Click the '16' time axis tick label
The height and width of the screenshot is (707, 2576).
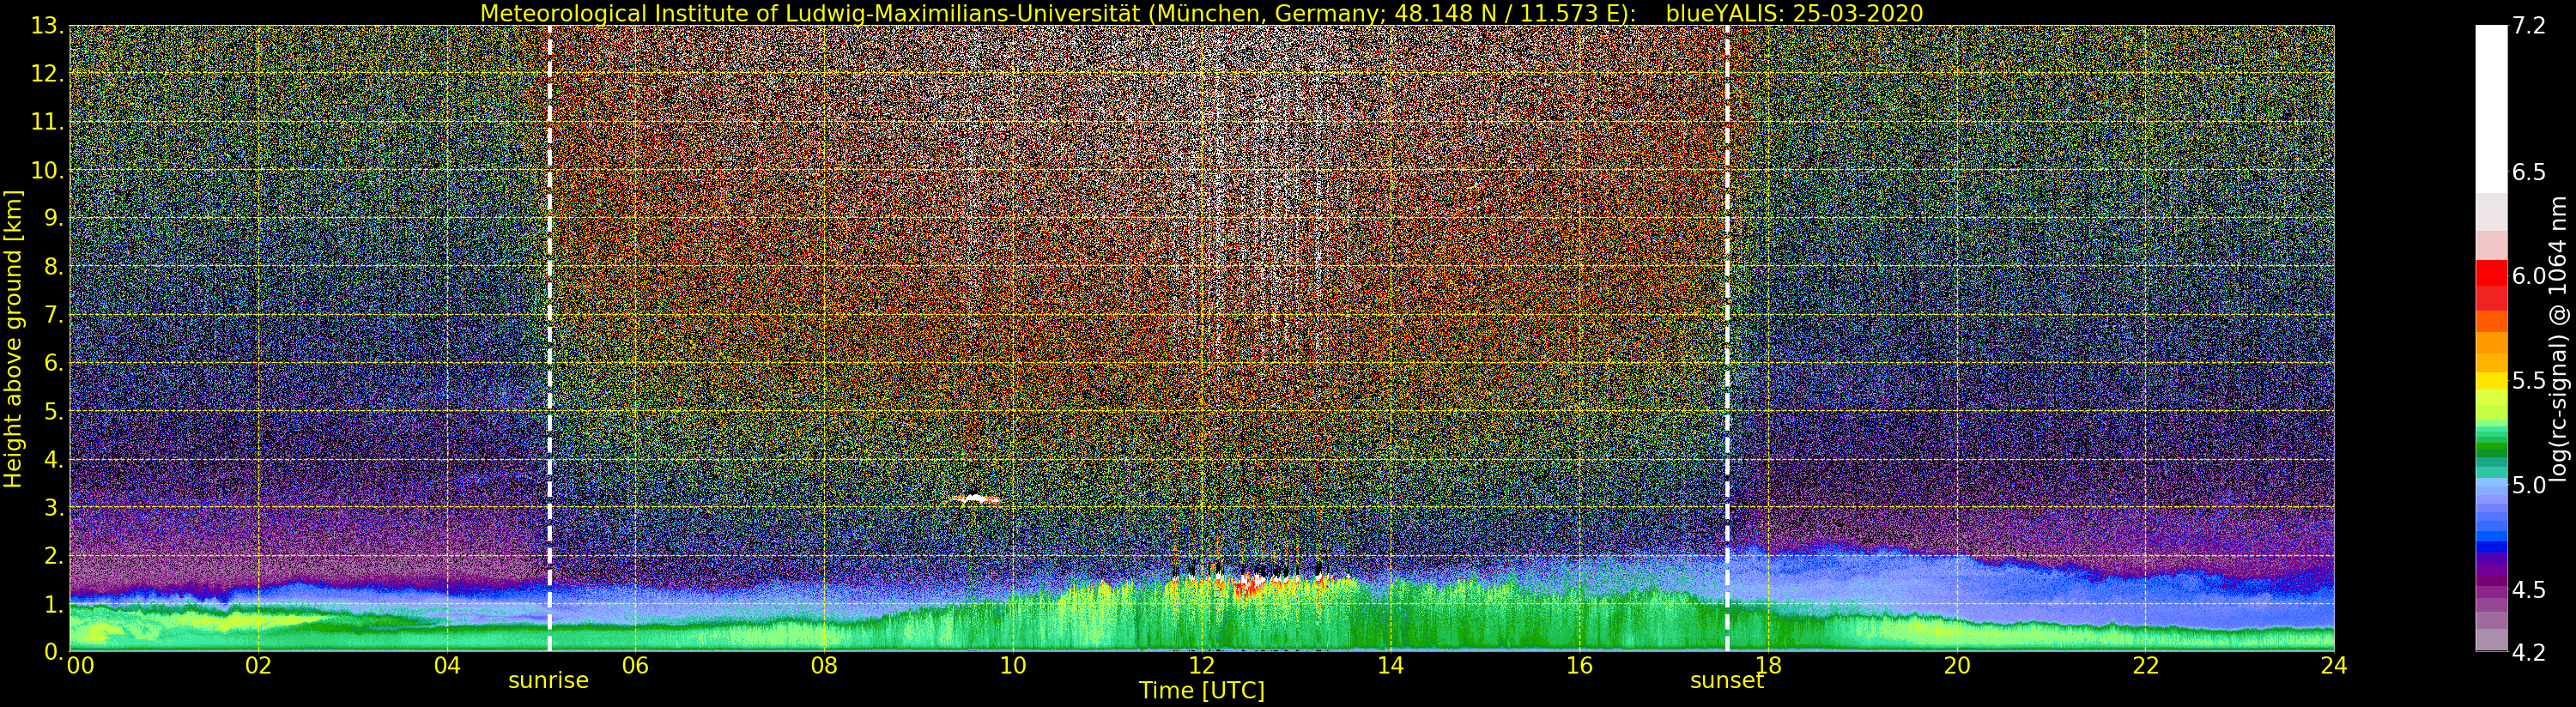point(1579,666)
